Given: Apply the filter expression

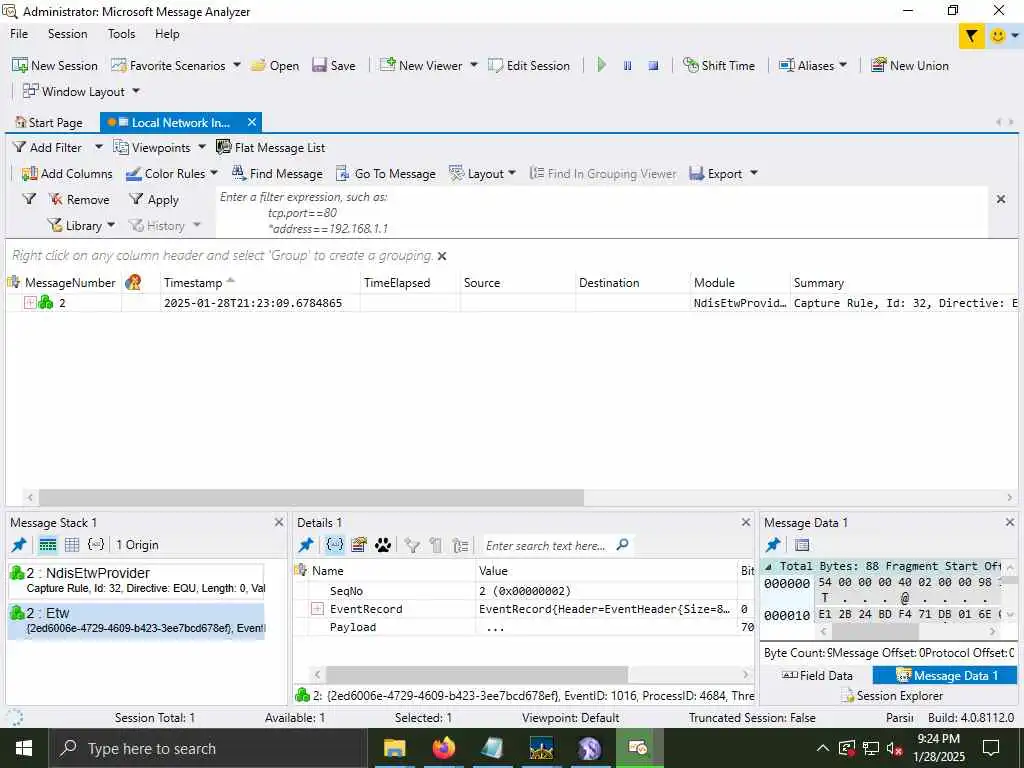Looking at the screenshot, I should pyautogui.click(x=153, y=200).
